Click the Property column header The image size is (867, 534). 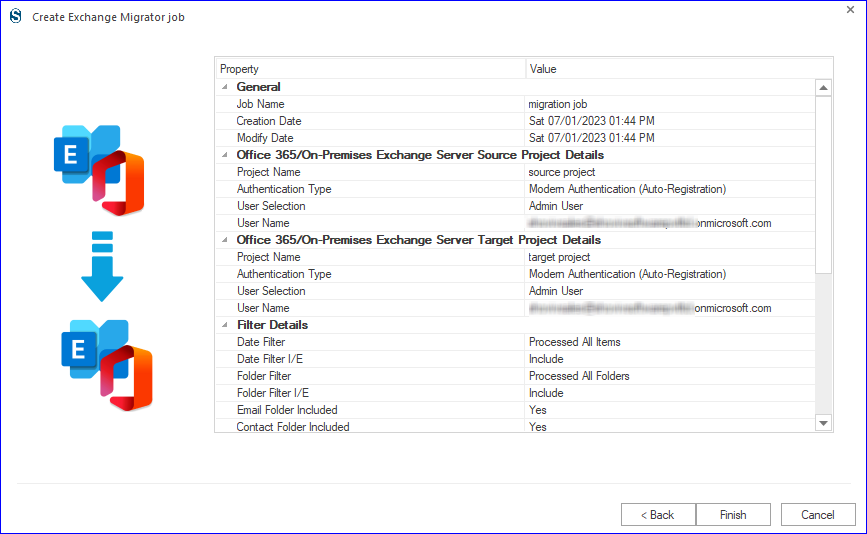[x=370, y=69]
